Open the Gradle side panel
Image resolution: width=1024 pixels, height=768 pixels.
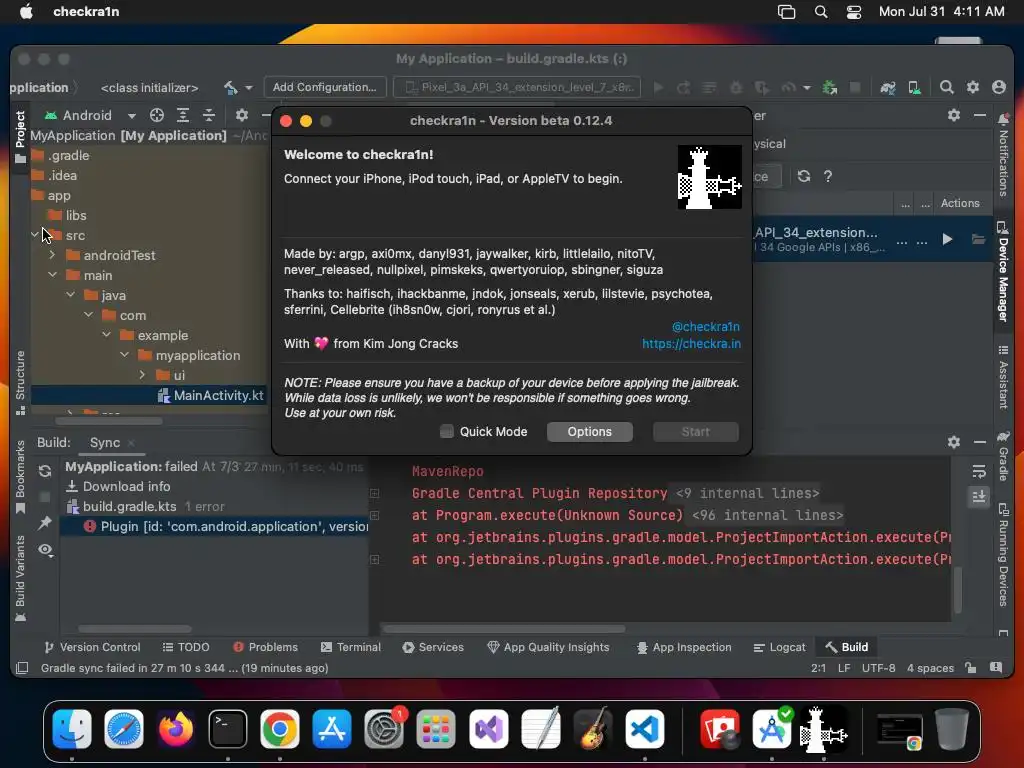pyautogui.click(x=1003, y=455)
